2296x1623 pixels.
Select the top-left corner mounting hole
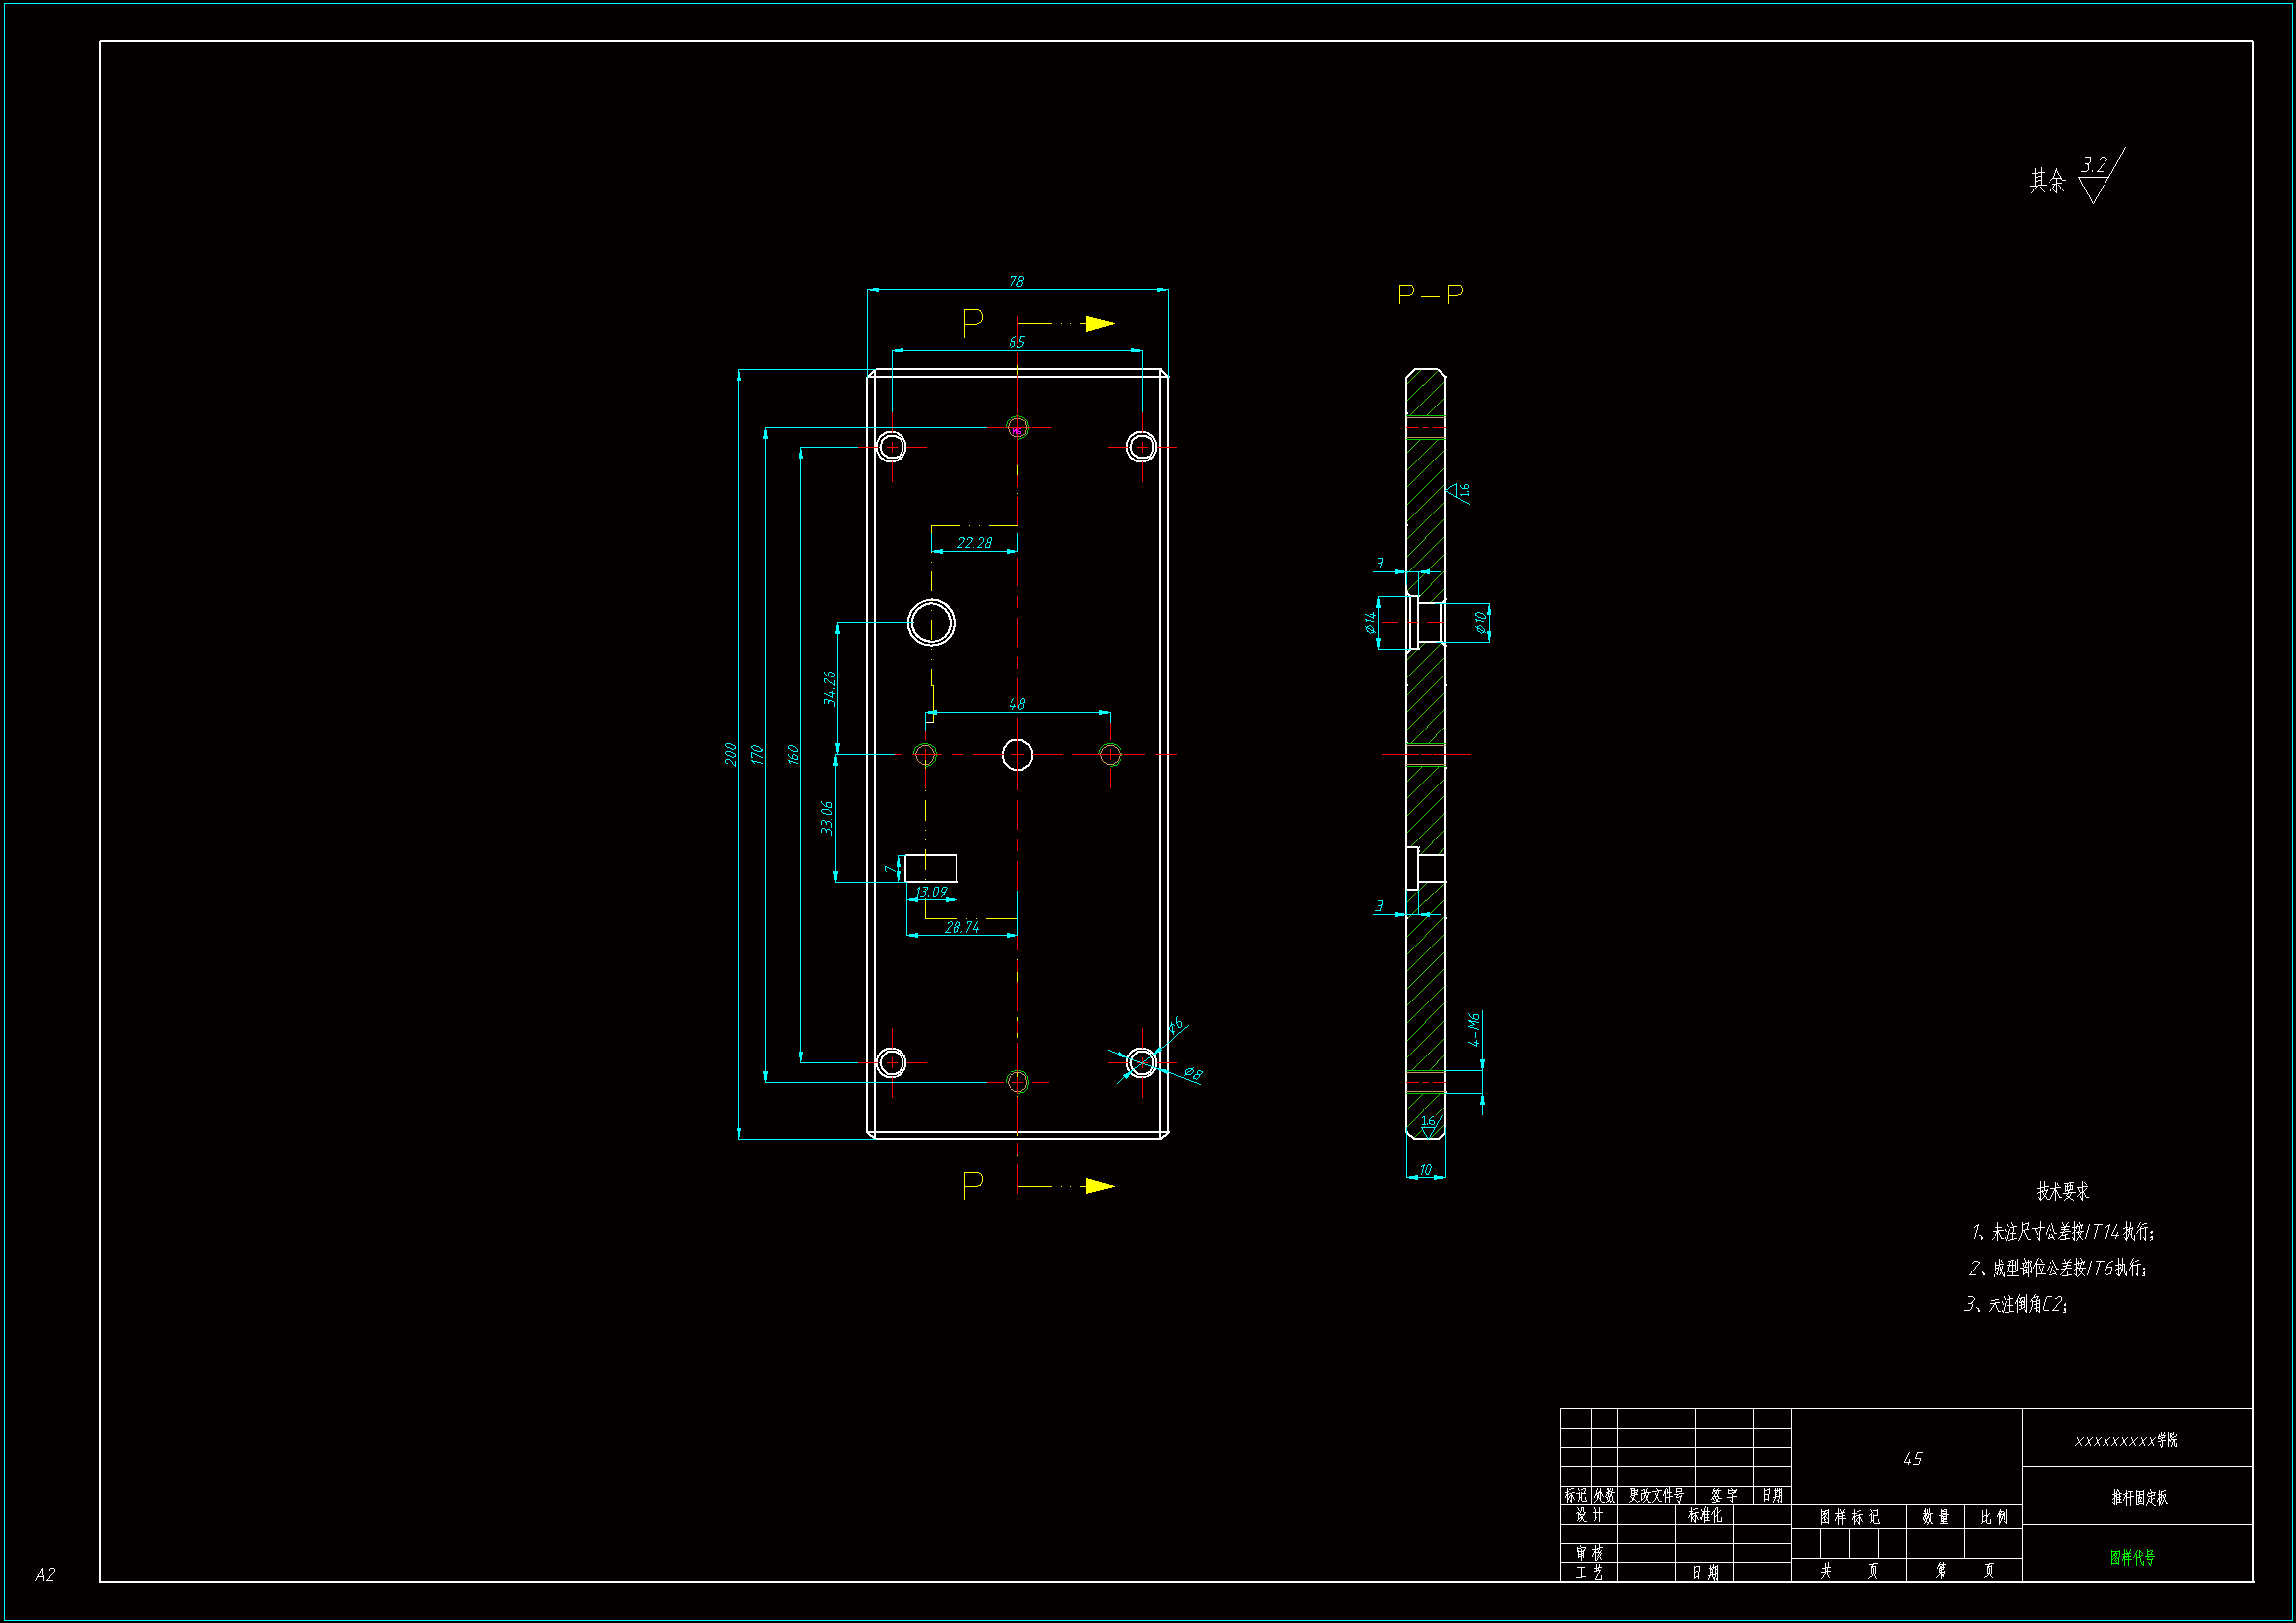tap(891, 446)
